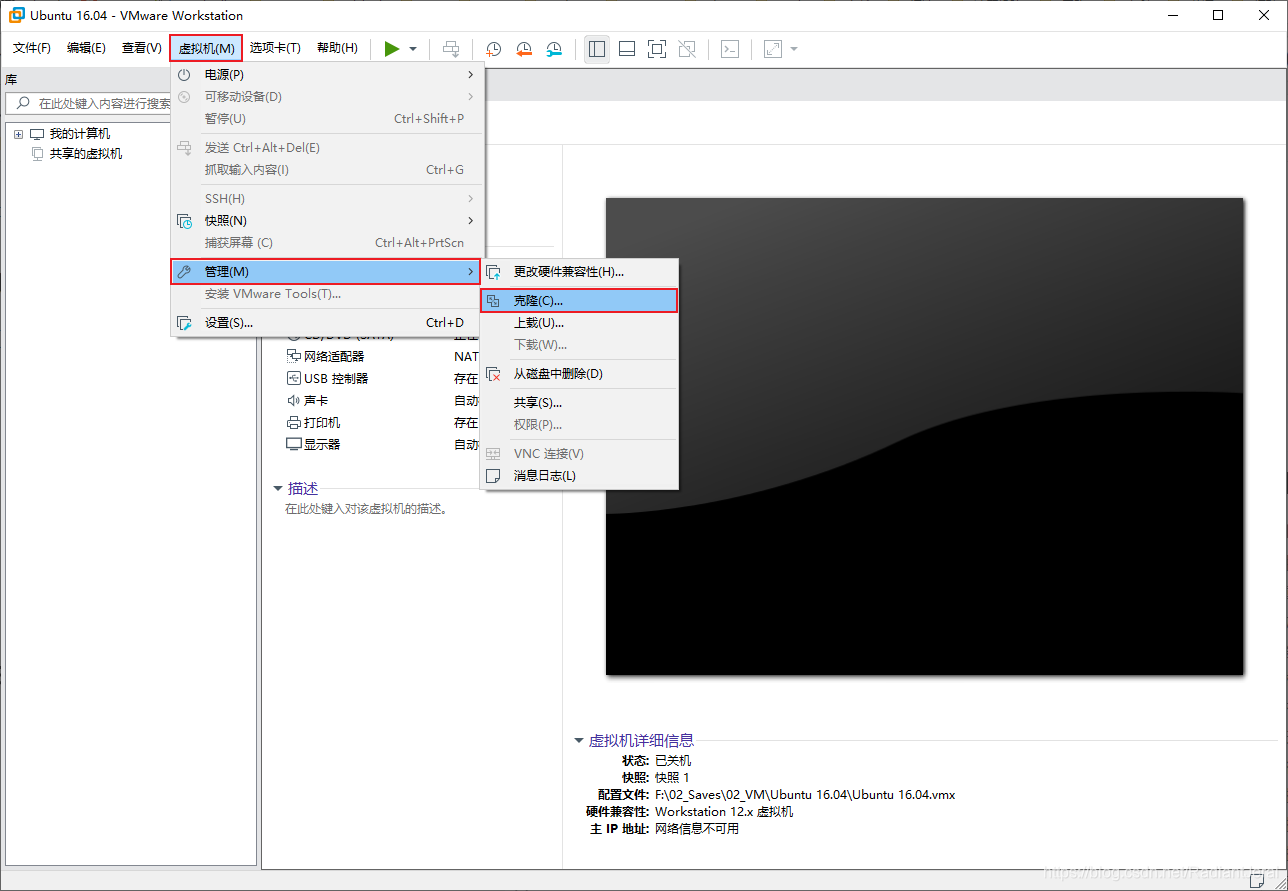Click the 配置文件 path text
Viewport: 1288px width, 891px height.
pos(805,795)
